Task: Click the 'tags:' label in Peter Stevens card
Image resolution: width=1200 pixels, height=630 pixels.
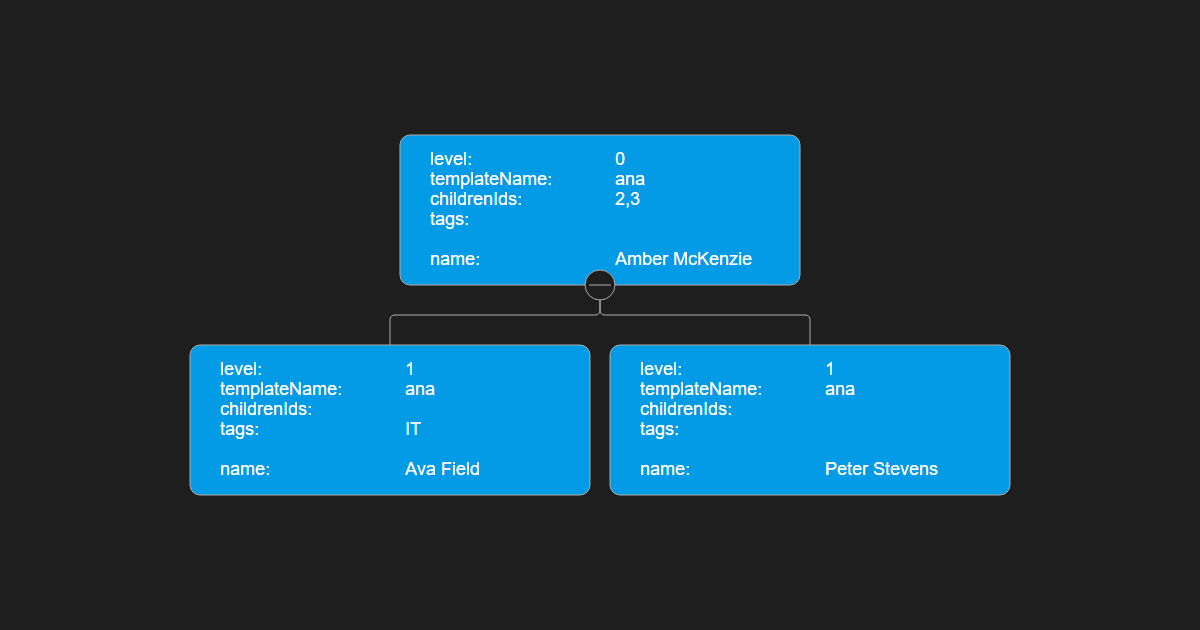Action: [x=659, y=429]
